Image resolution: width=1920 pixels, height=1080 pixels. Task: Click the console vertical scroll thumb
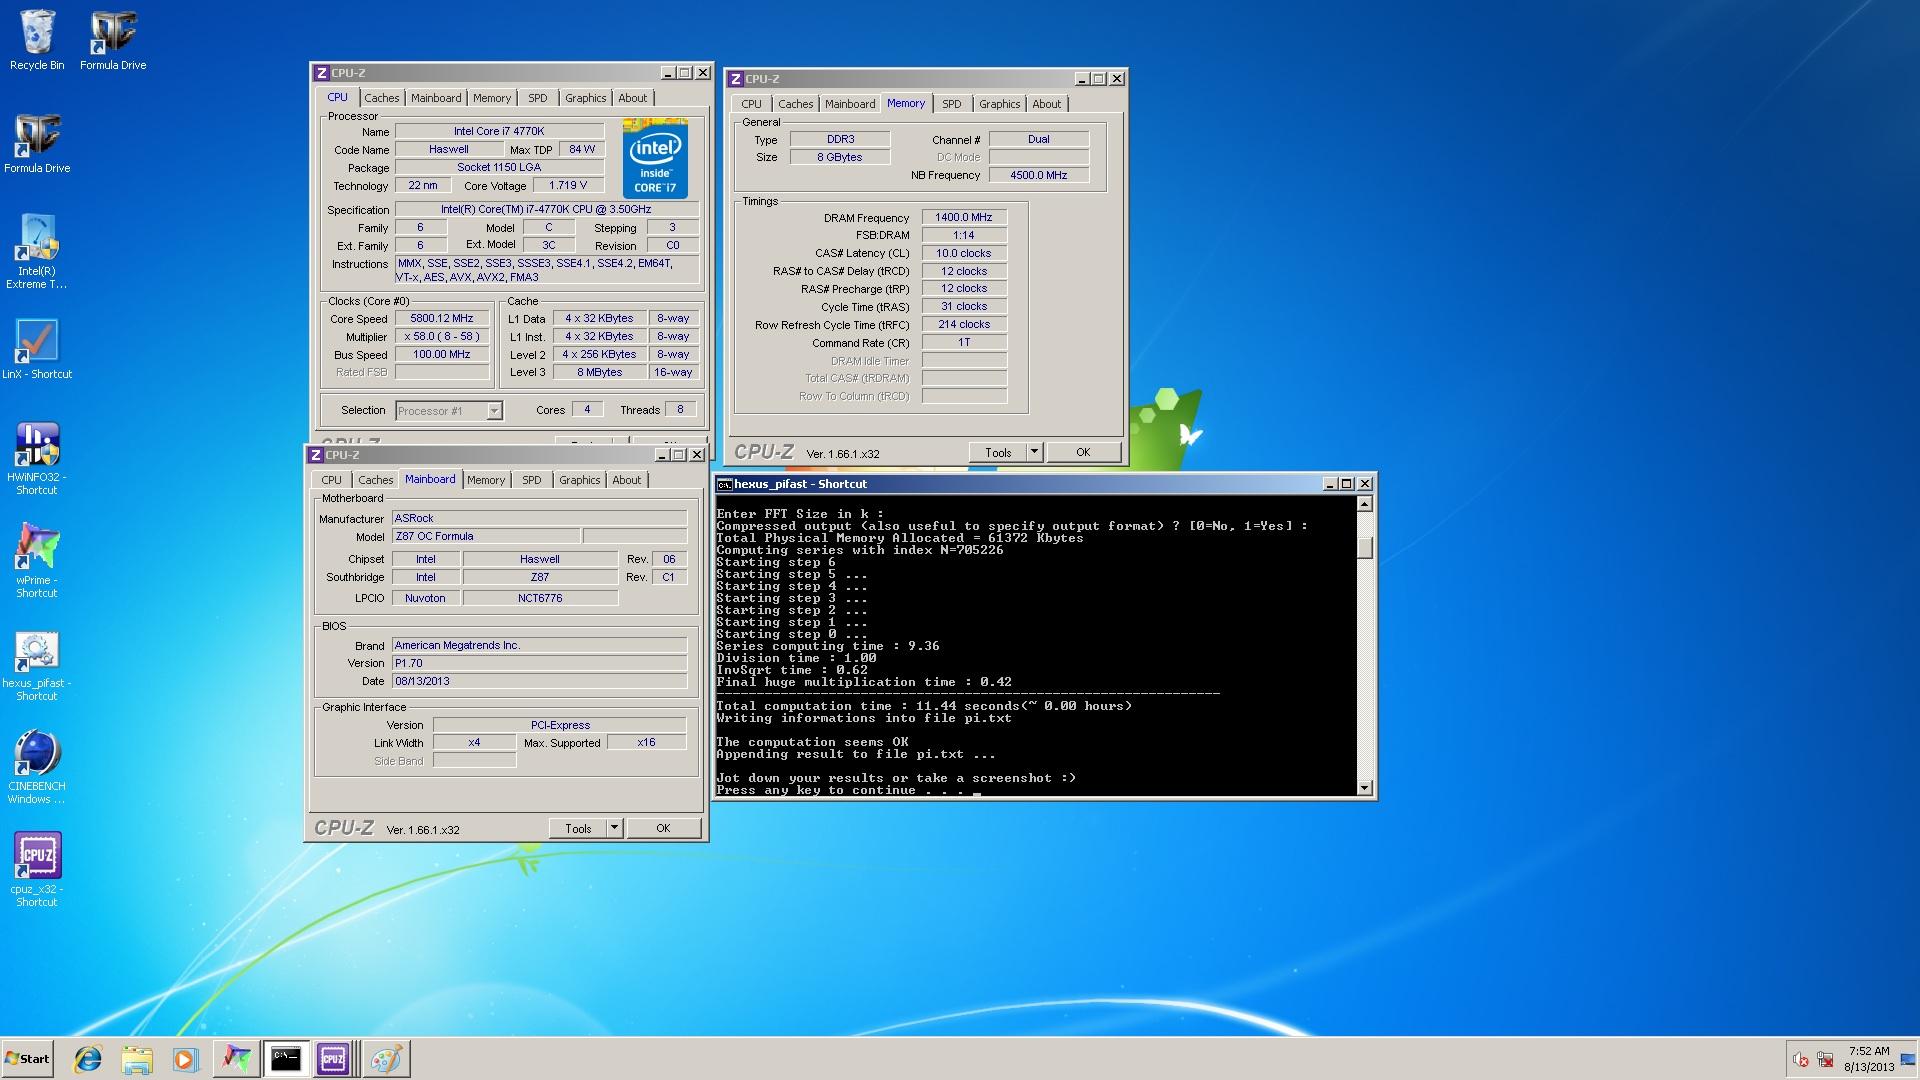click(1365, 547)
